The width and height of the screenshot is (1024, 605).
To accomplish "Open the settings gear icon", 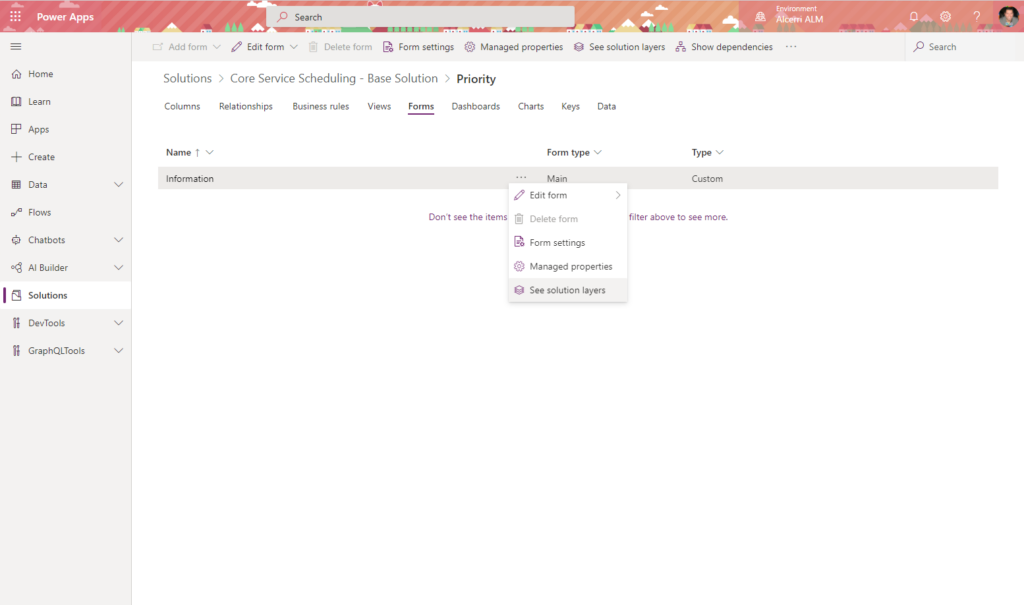I will point(945,17).
